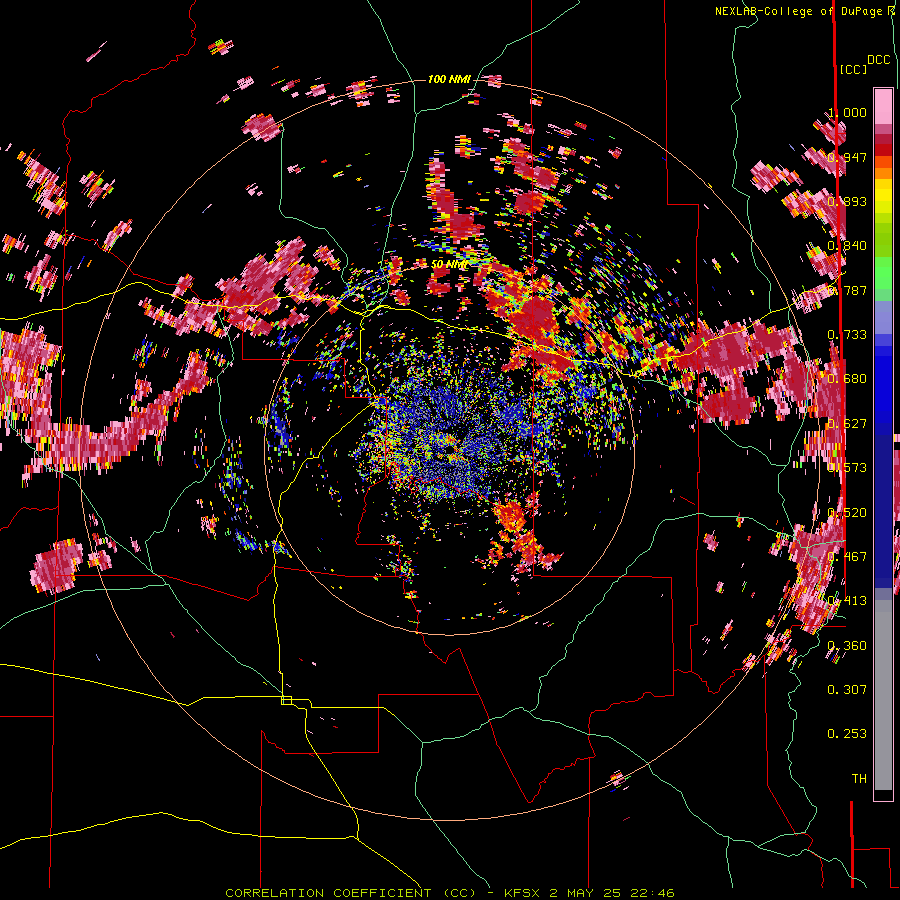Screen dimensions: 900x900
Task: Select the 0.840 legend value
Action: (x=847, y=246)
